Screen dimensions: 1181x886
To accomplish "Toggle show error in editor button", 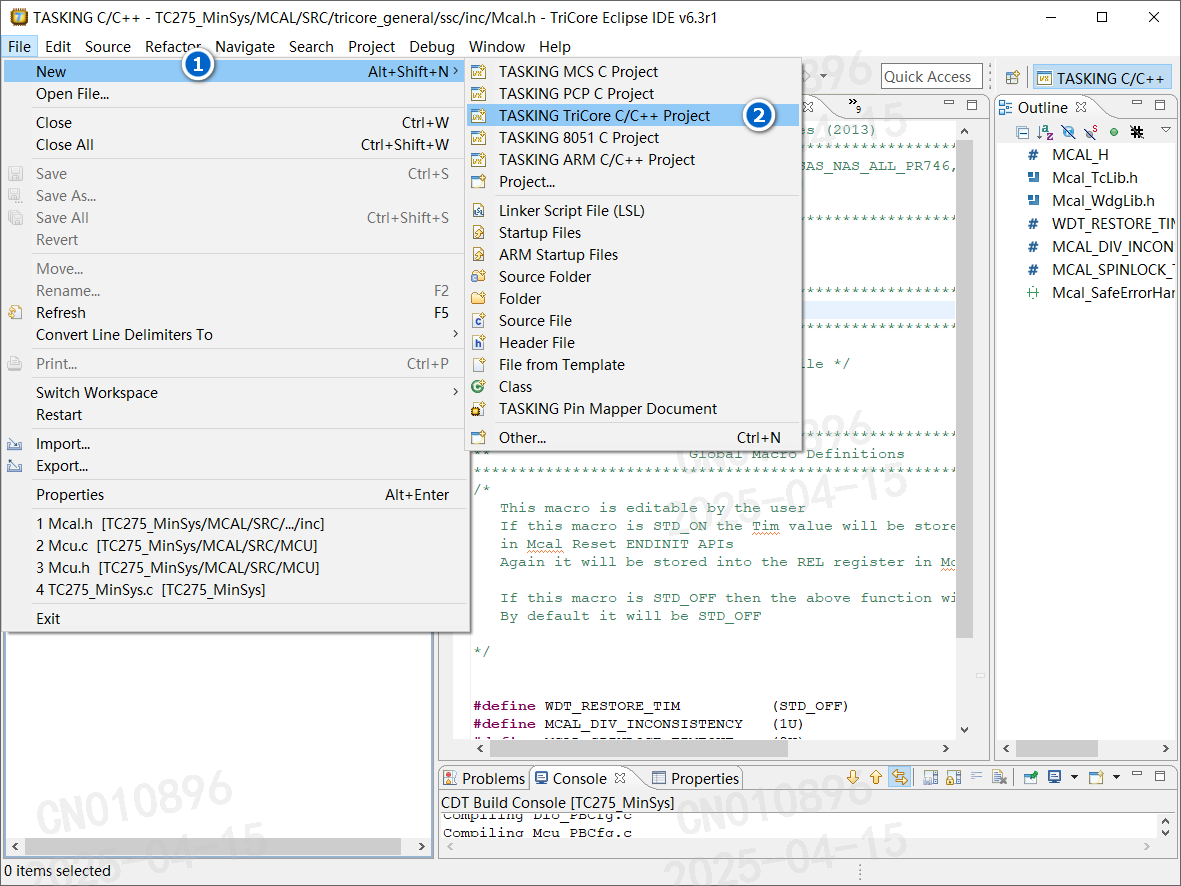I will pos(899,777).
